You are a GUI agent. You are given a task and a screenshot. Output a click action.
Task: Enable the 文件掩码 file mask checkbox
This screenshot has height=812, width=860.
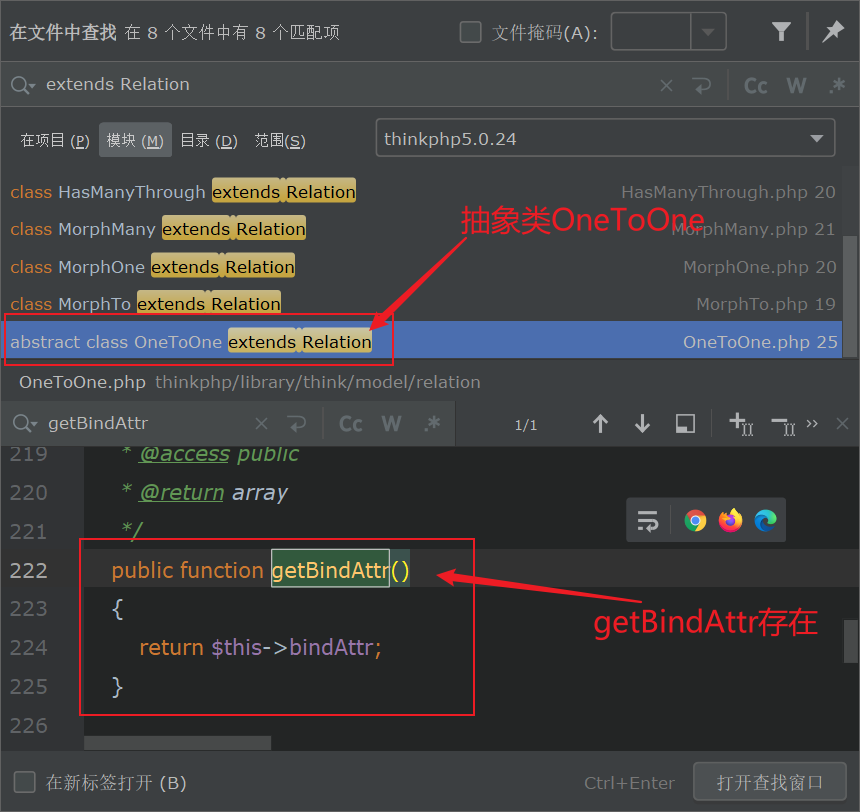(x=470, y=33)
